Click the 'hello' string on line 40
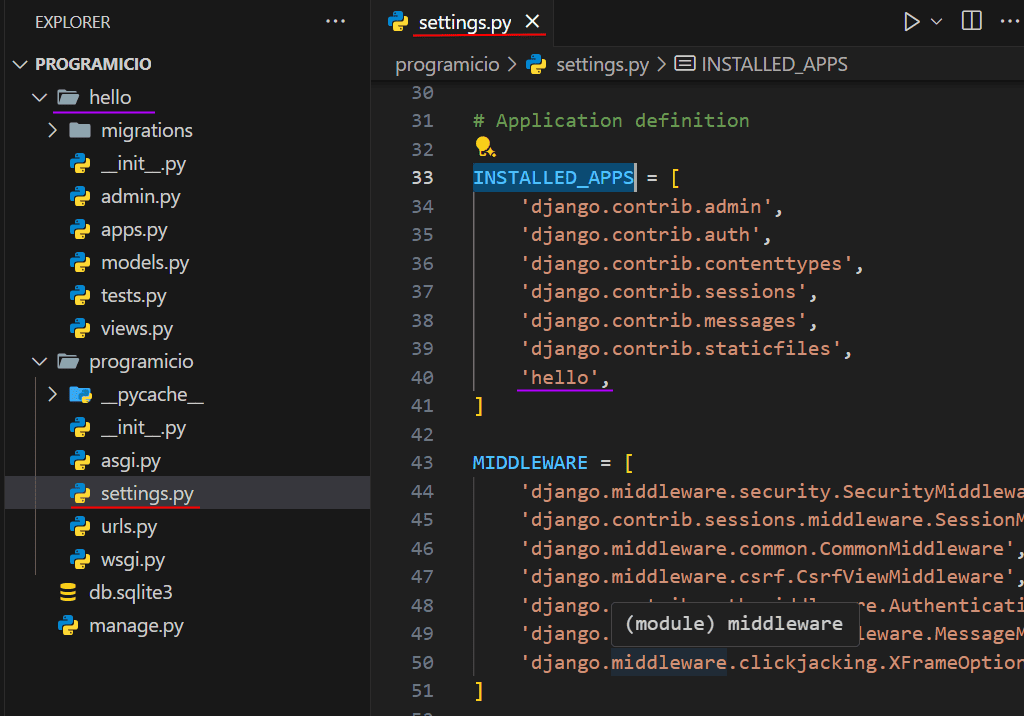1024x716 pixels. pos(560,378)
